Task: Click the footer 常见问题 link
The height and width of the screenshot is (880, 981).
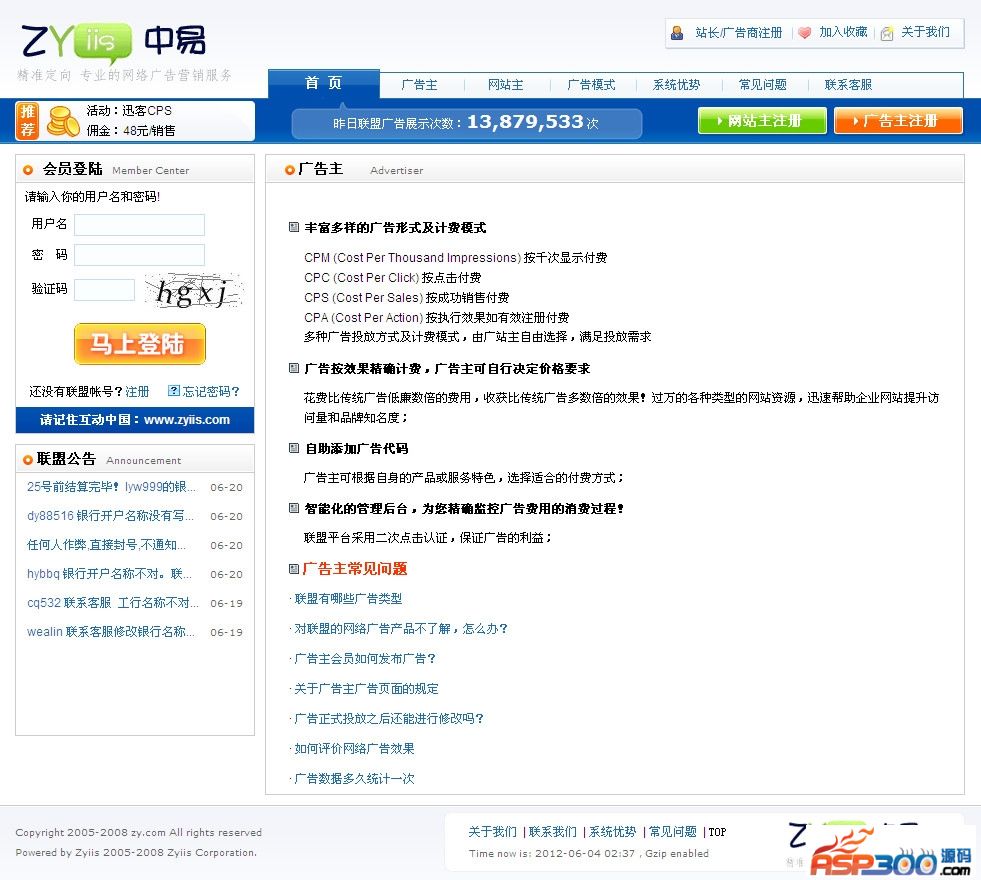Action: 673,832
